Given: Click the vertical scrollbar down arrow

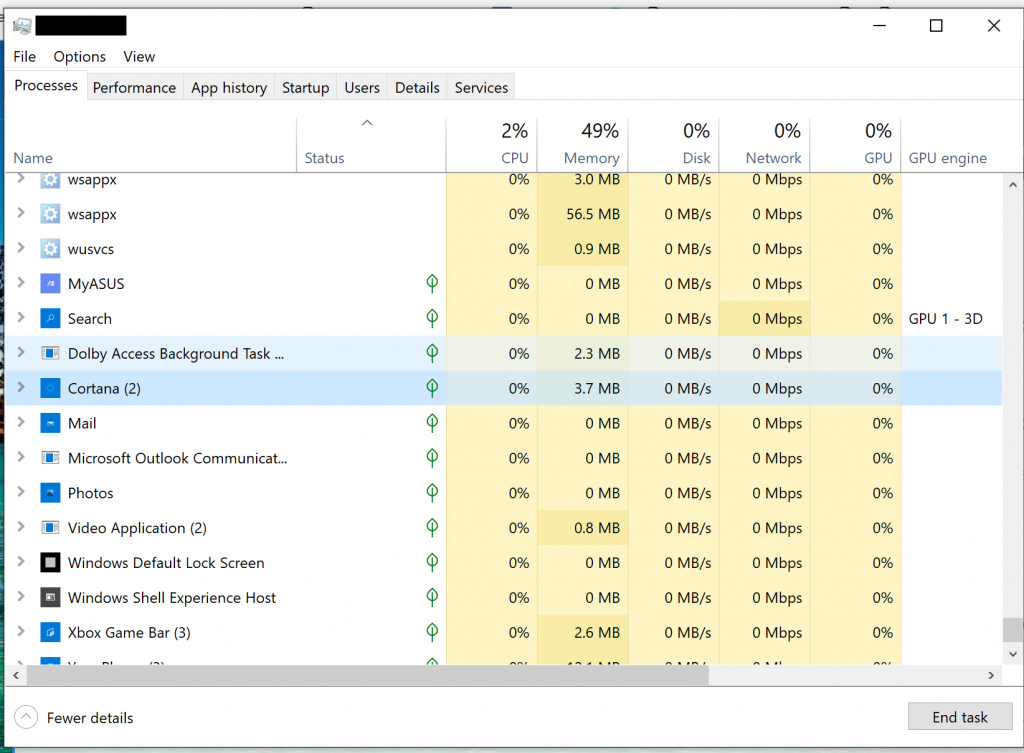Looking at the screenshot, I should coord(1013,654).
